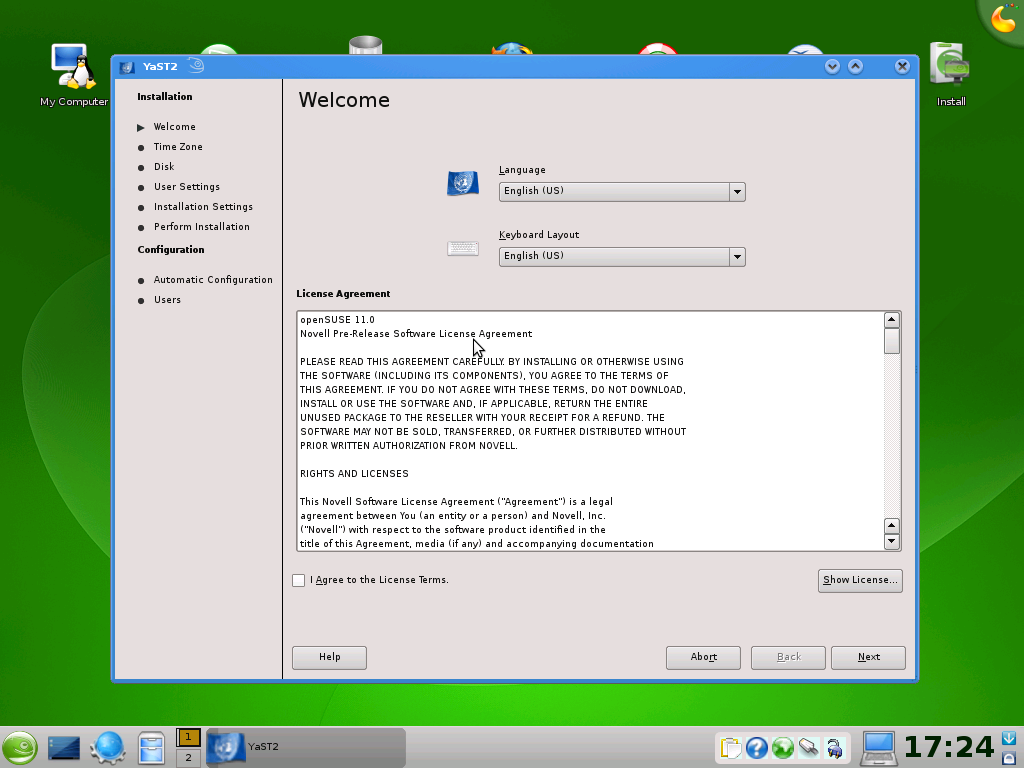Launch the Install desktop icon
Screen dimensions: 1024x768
(x=950, y=74)
